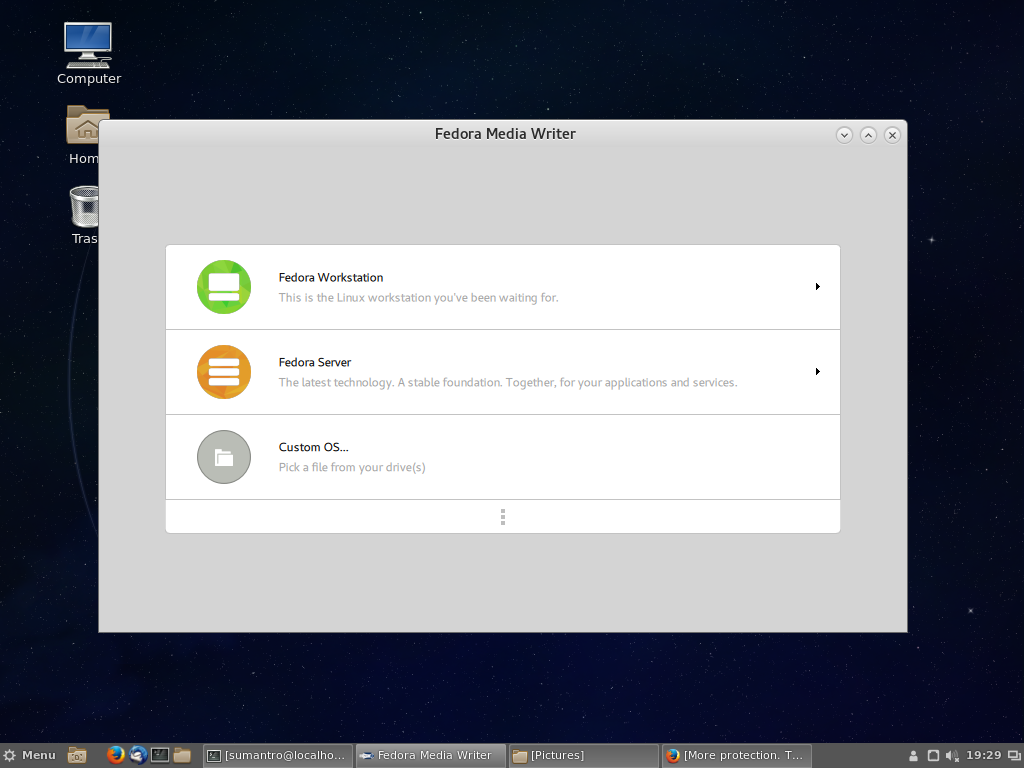Expand Fedora Workstation details arrow
Viewport: 1024px width, 768px height.
point(818,287)
